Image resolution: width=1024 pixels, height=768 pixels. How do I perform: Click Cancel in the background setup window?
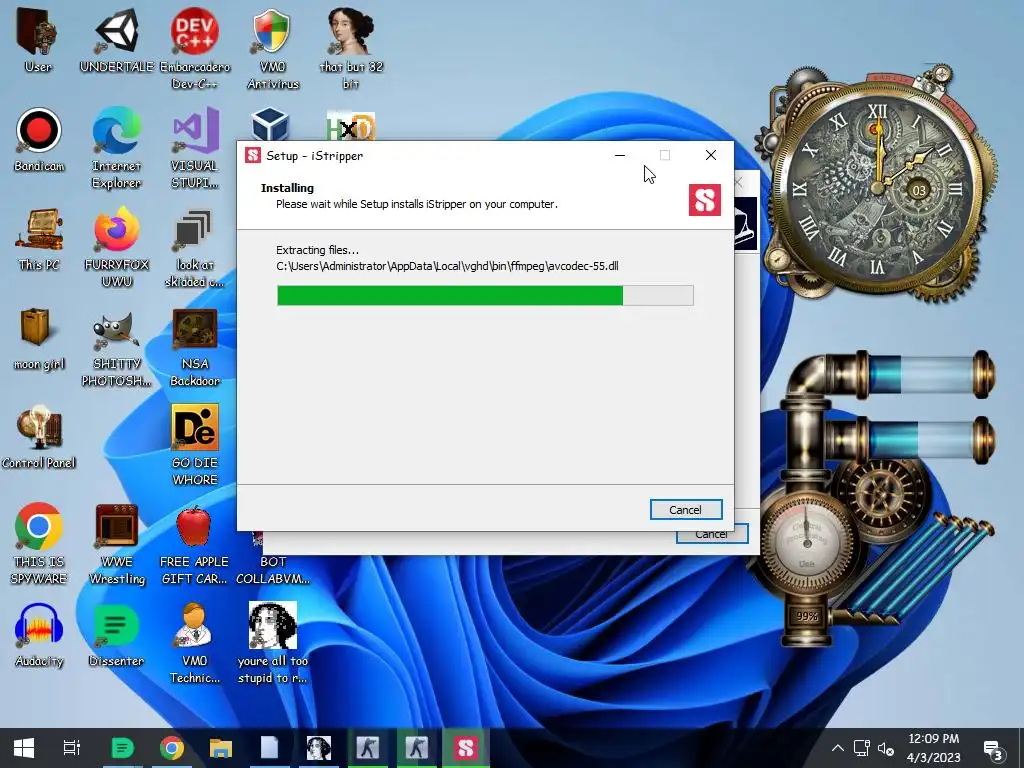(x=712, y=536)
